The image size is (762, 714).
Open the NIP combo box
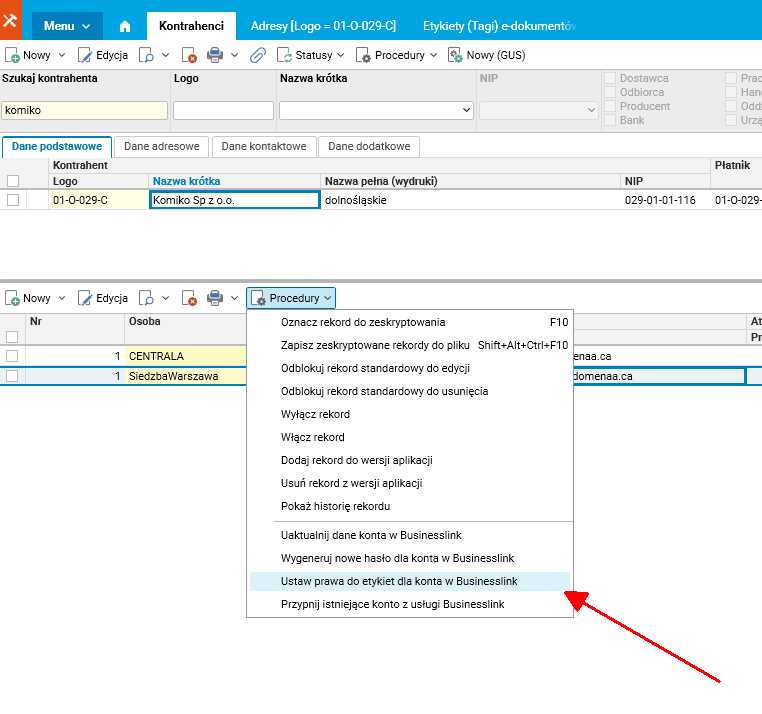(x=591, y=110)
